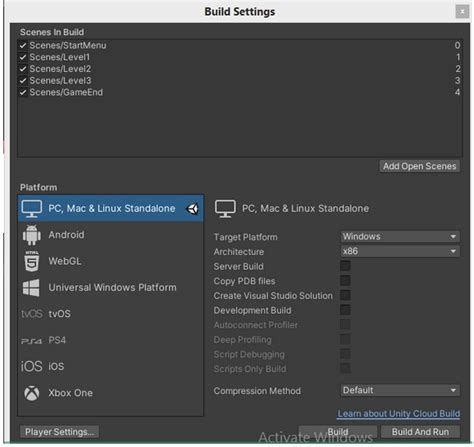
Task: Select the tvOS platform label
Action: pyautogui.click(x=60, y=314)
